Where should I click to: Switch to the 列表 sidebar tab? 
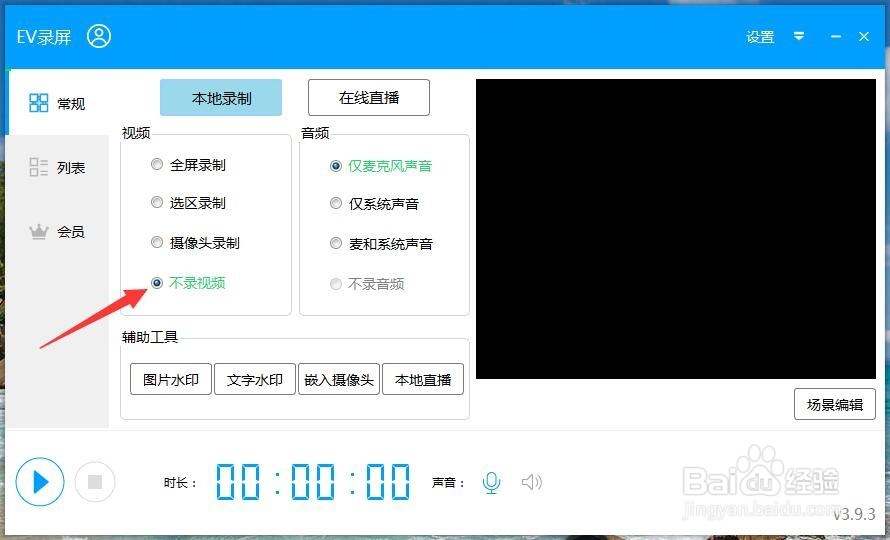57,167
